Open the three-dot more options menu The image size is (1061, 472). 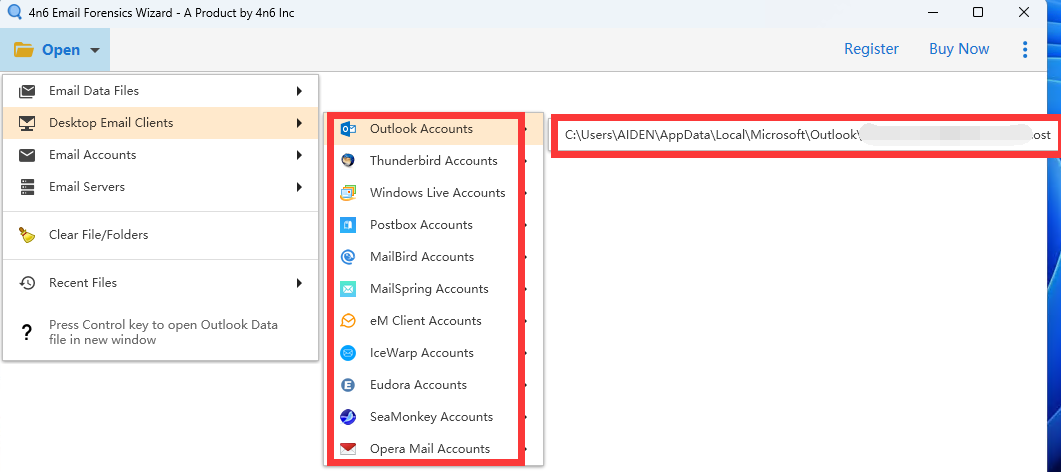(1025, 49)
